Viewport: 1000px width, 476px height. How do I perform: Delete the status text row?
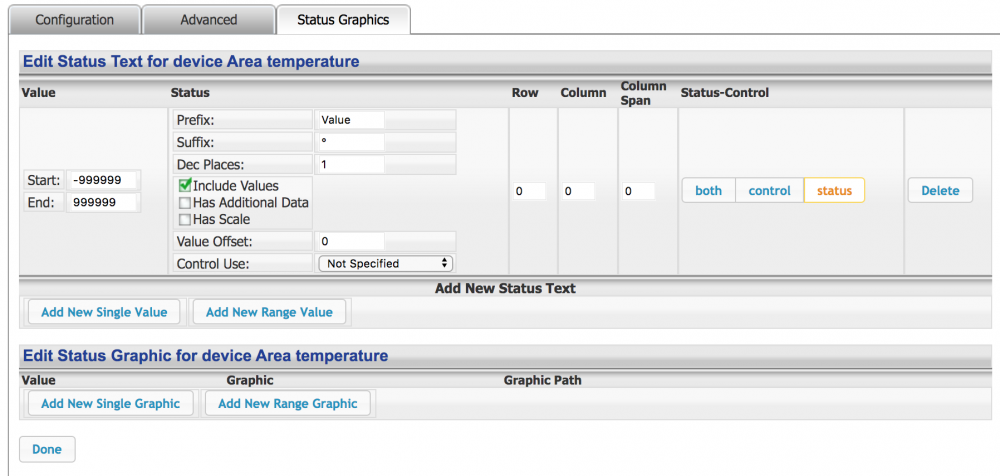point(939,191)
